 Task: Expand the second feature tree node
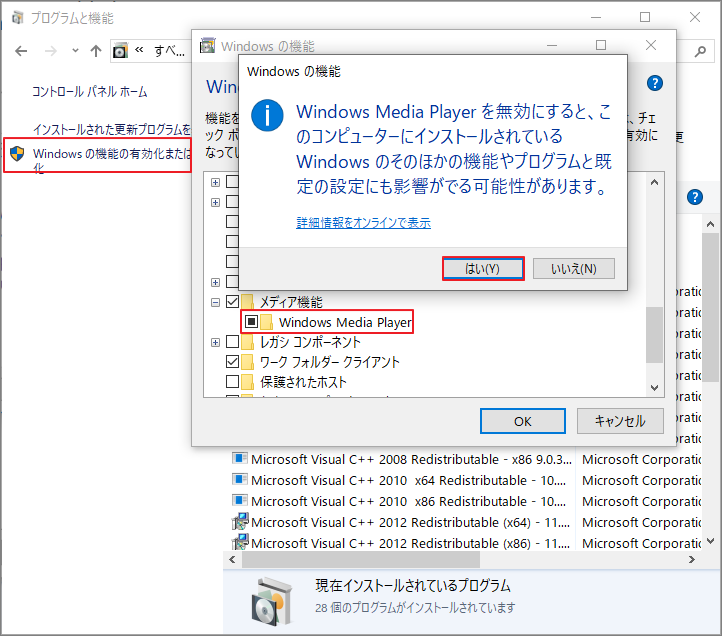pyautogui.click(x=215, y=202)
